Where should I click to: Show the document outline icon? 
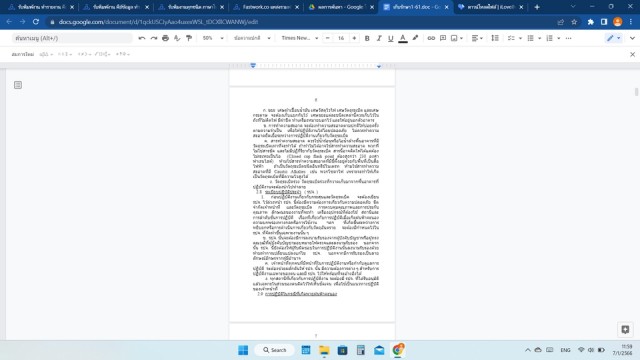(18, 85)
